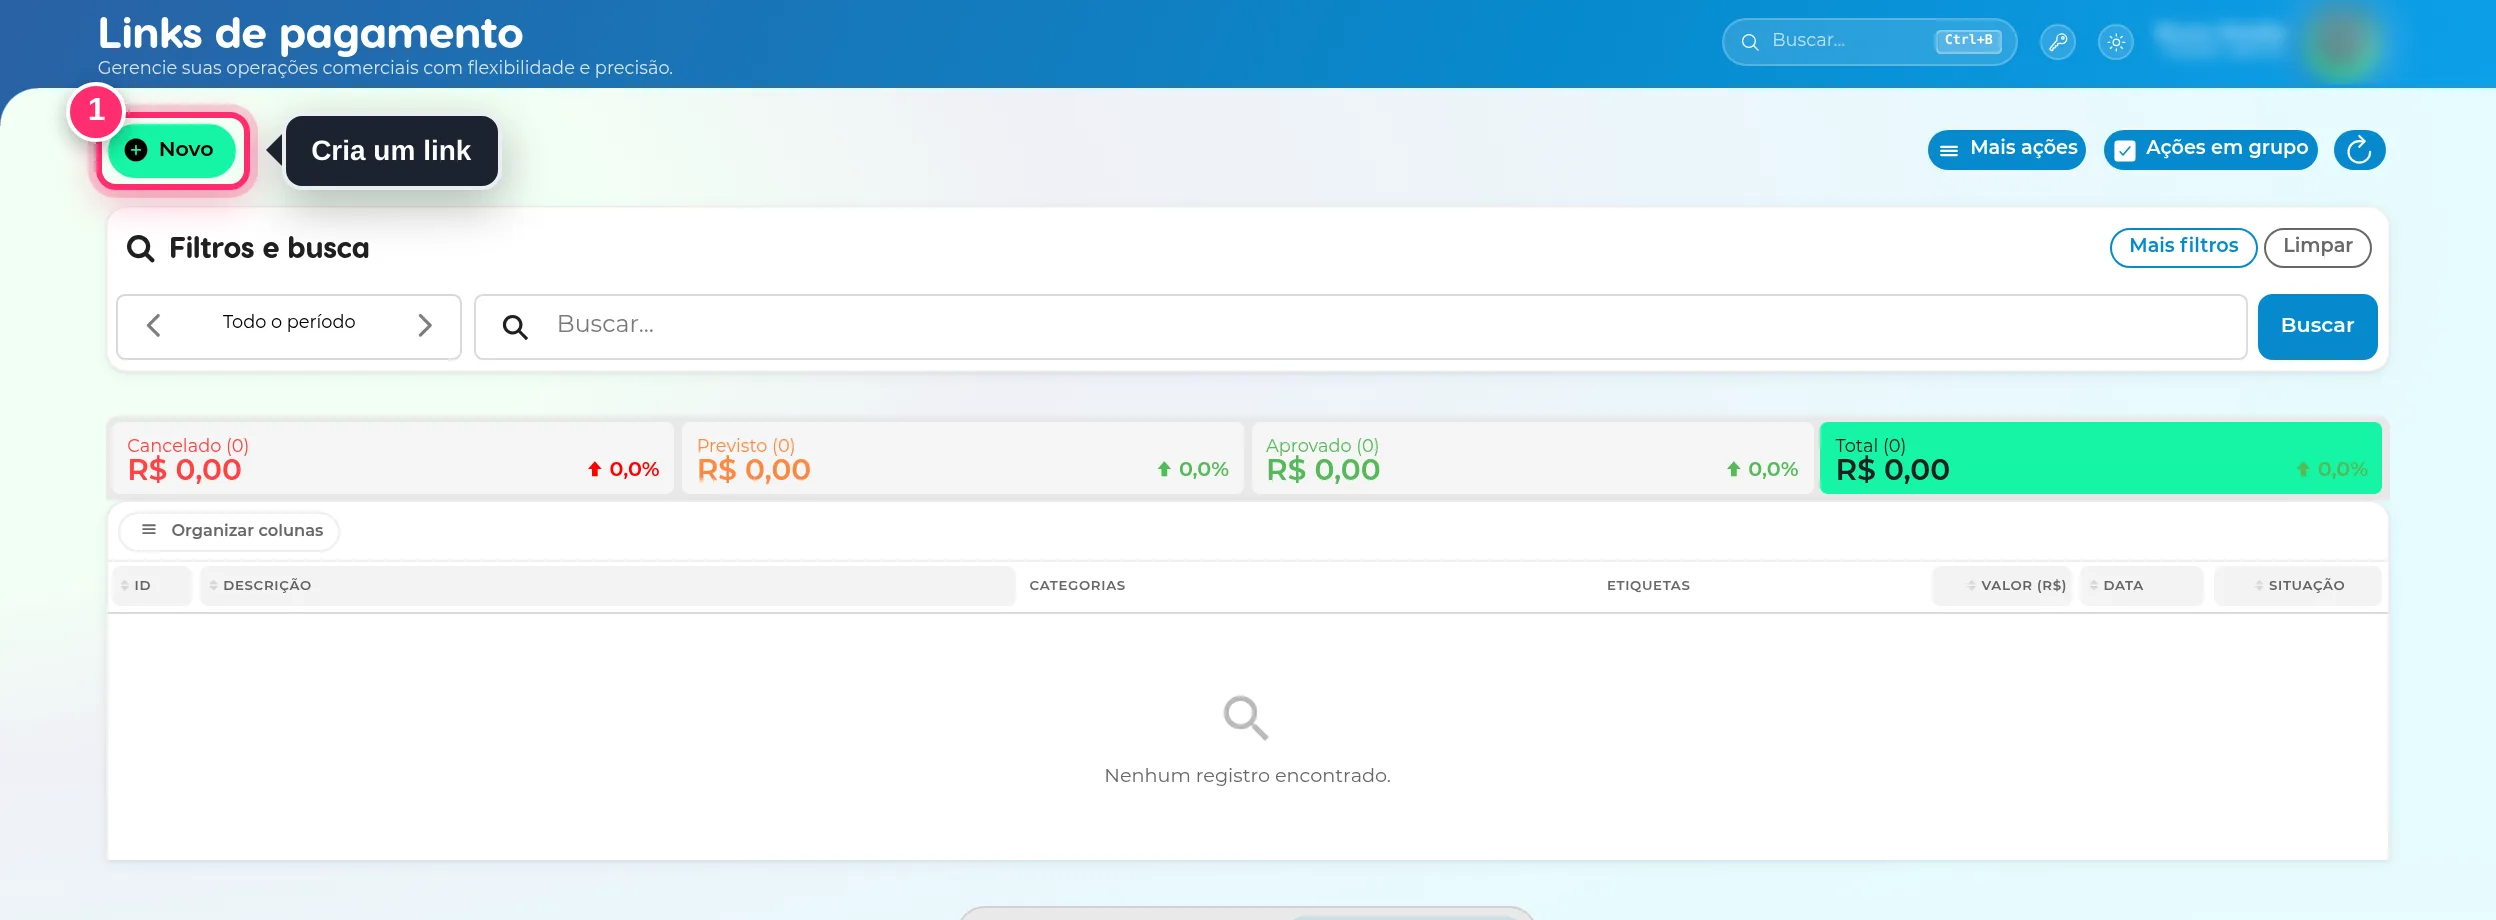Open the Mais ações menu
This screenshot has height=920, width=2496.
pos(2007,150)
